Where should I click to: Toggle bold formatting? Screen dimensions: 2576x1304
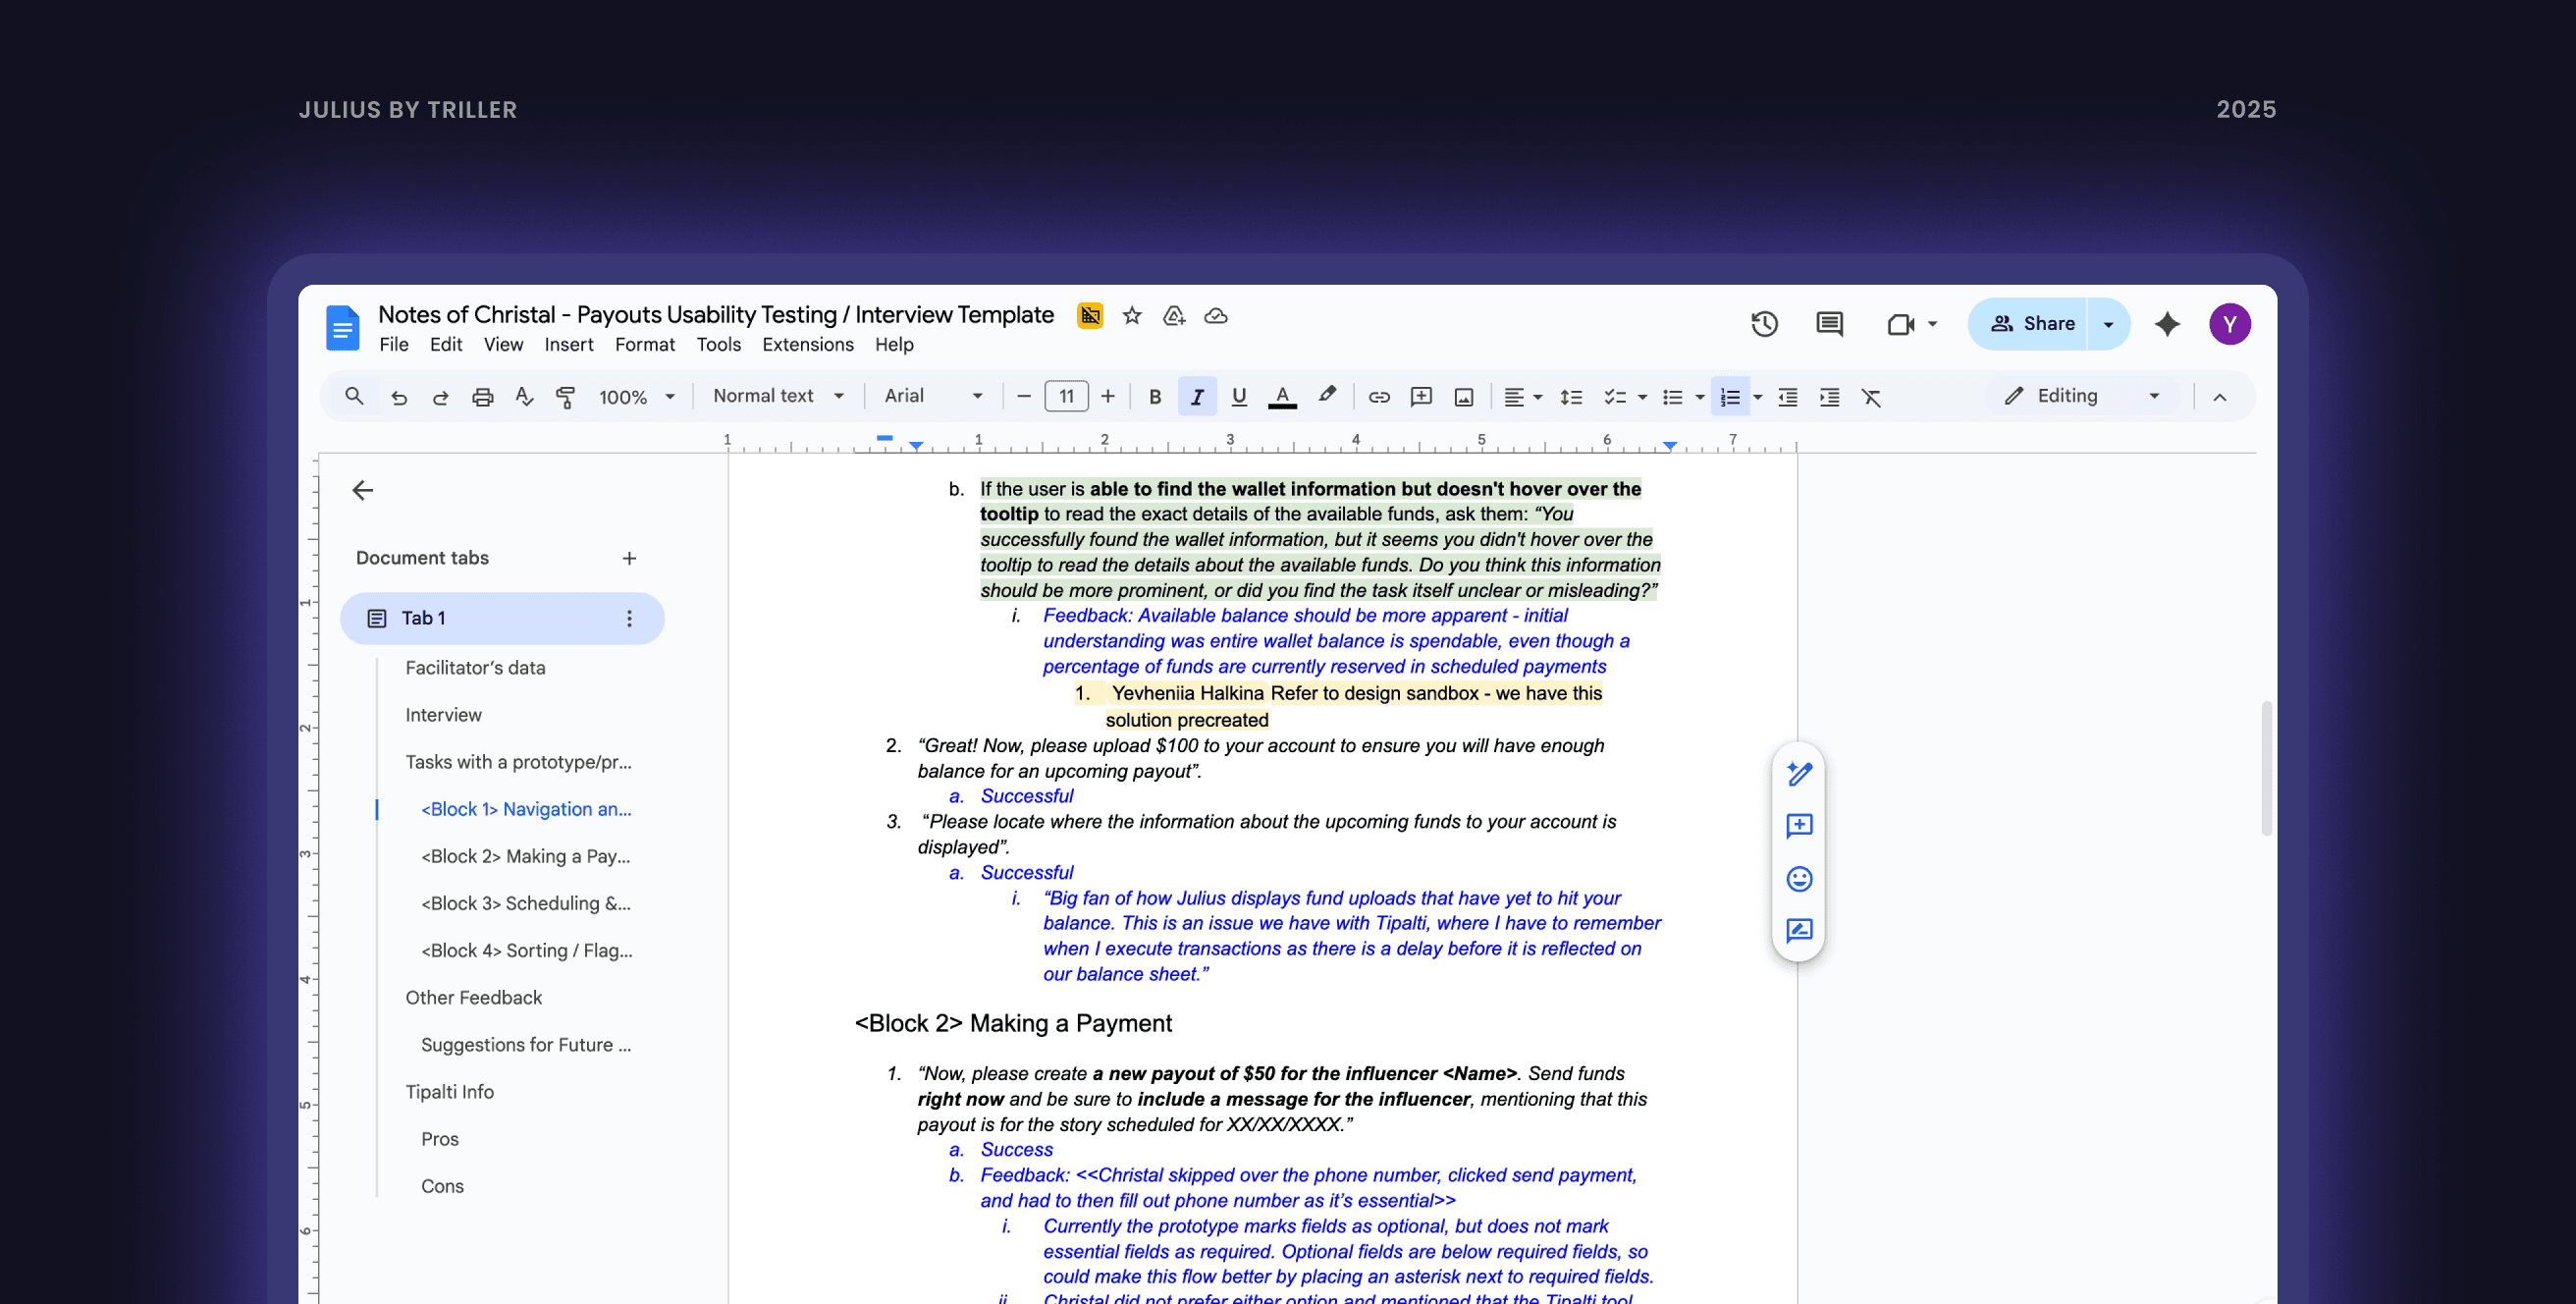[1154, 397]
